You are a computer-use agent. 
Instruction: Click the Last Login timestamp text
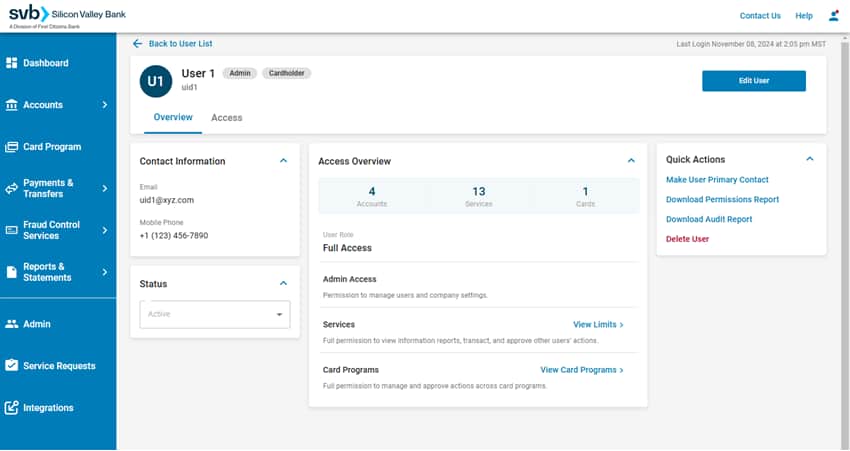751,44
